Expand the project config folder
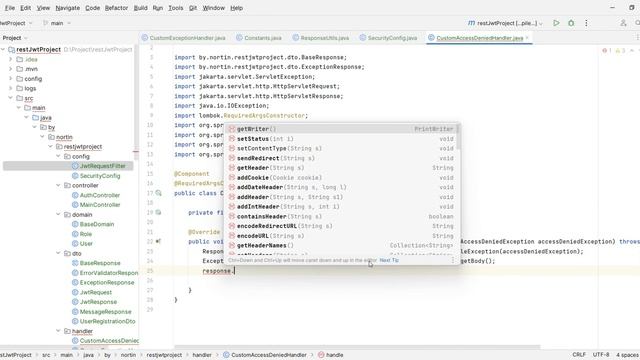 click(11, 79)
